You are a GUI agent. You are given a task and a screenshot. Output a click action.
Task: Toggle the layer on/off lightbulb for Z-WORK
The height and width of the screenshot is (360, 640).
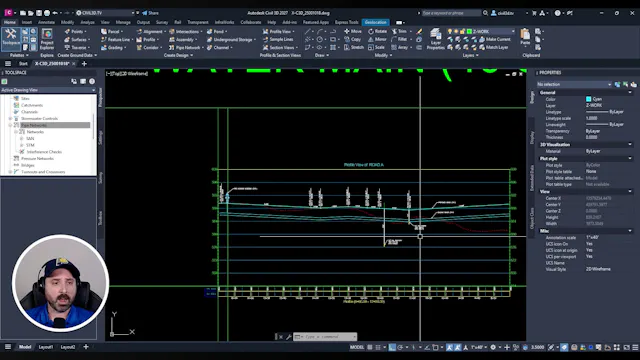point(450,31)
